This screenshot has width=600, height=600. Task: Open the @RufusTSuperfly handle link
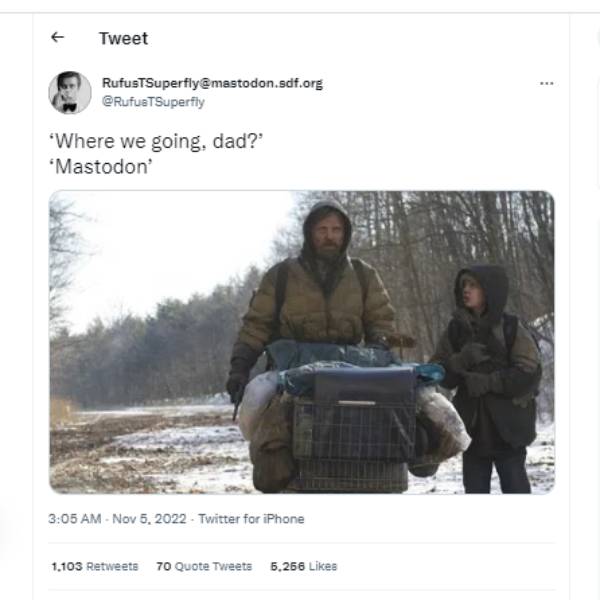coord(153,102)
